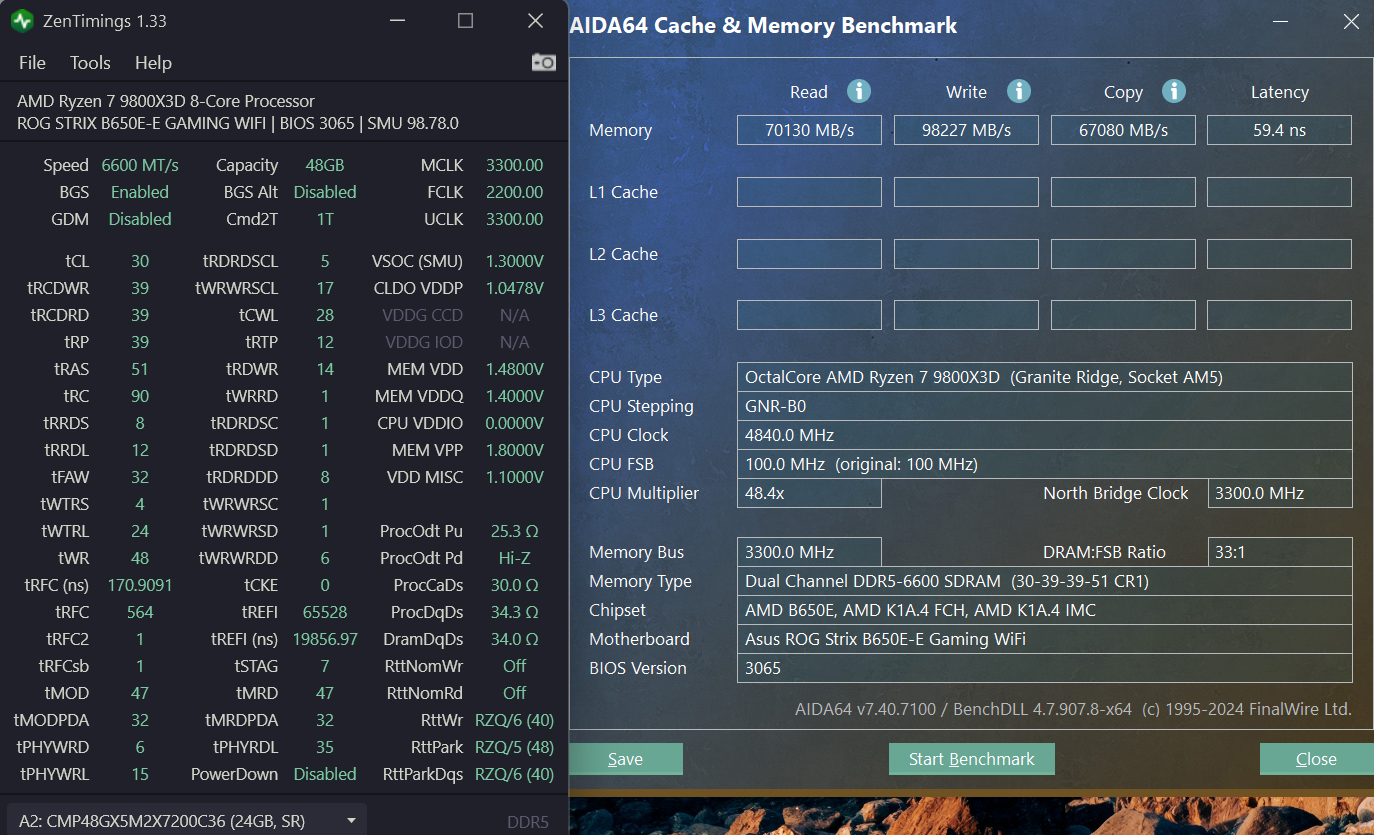
Task: Click the Close button in AIDA64
Action: click(1316, 759)
